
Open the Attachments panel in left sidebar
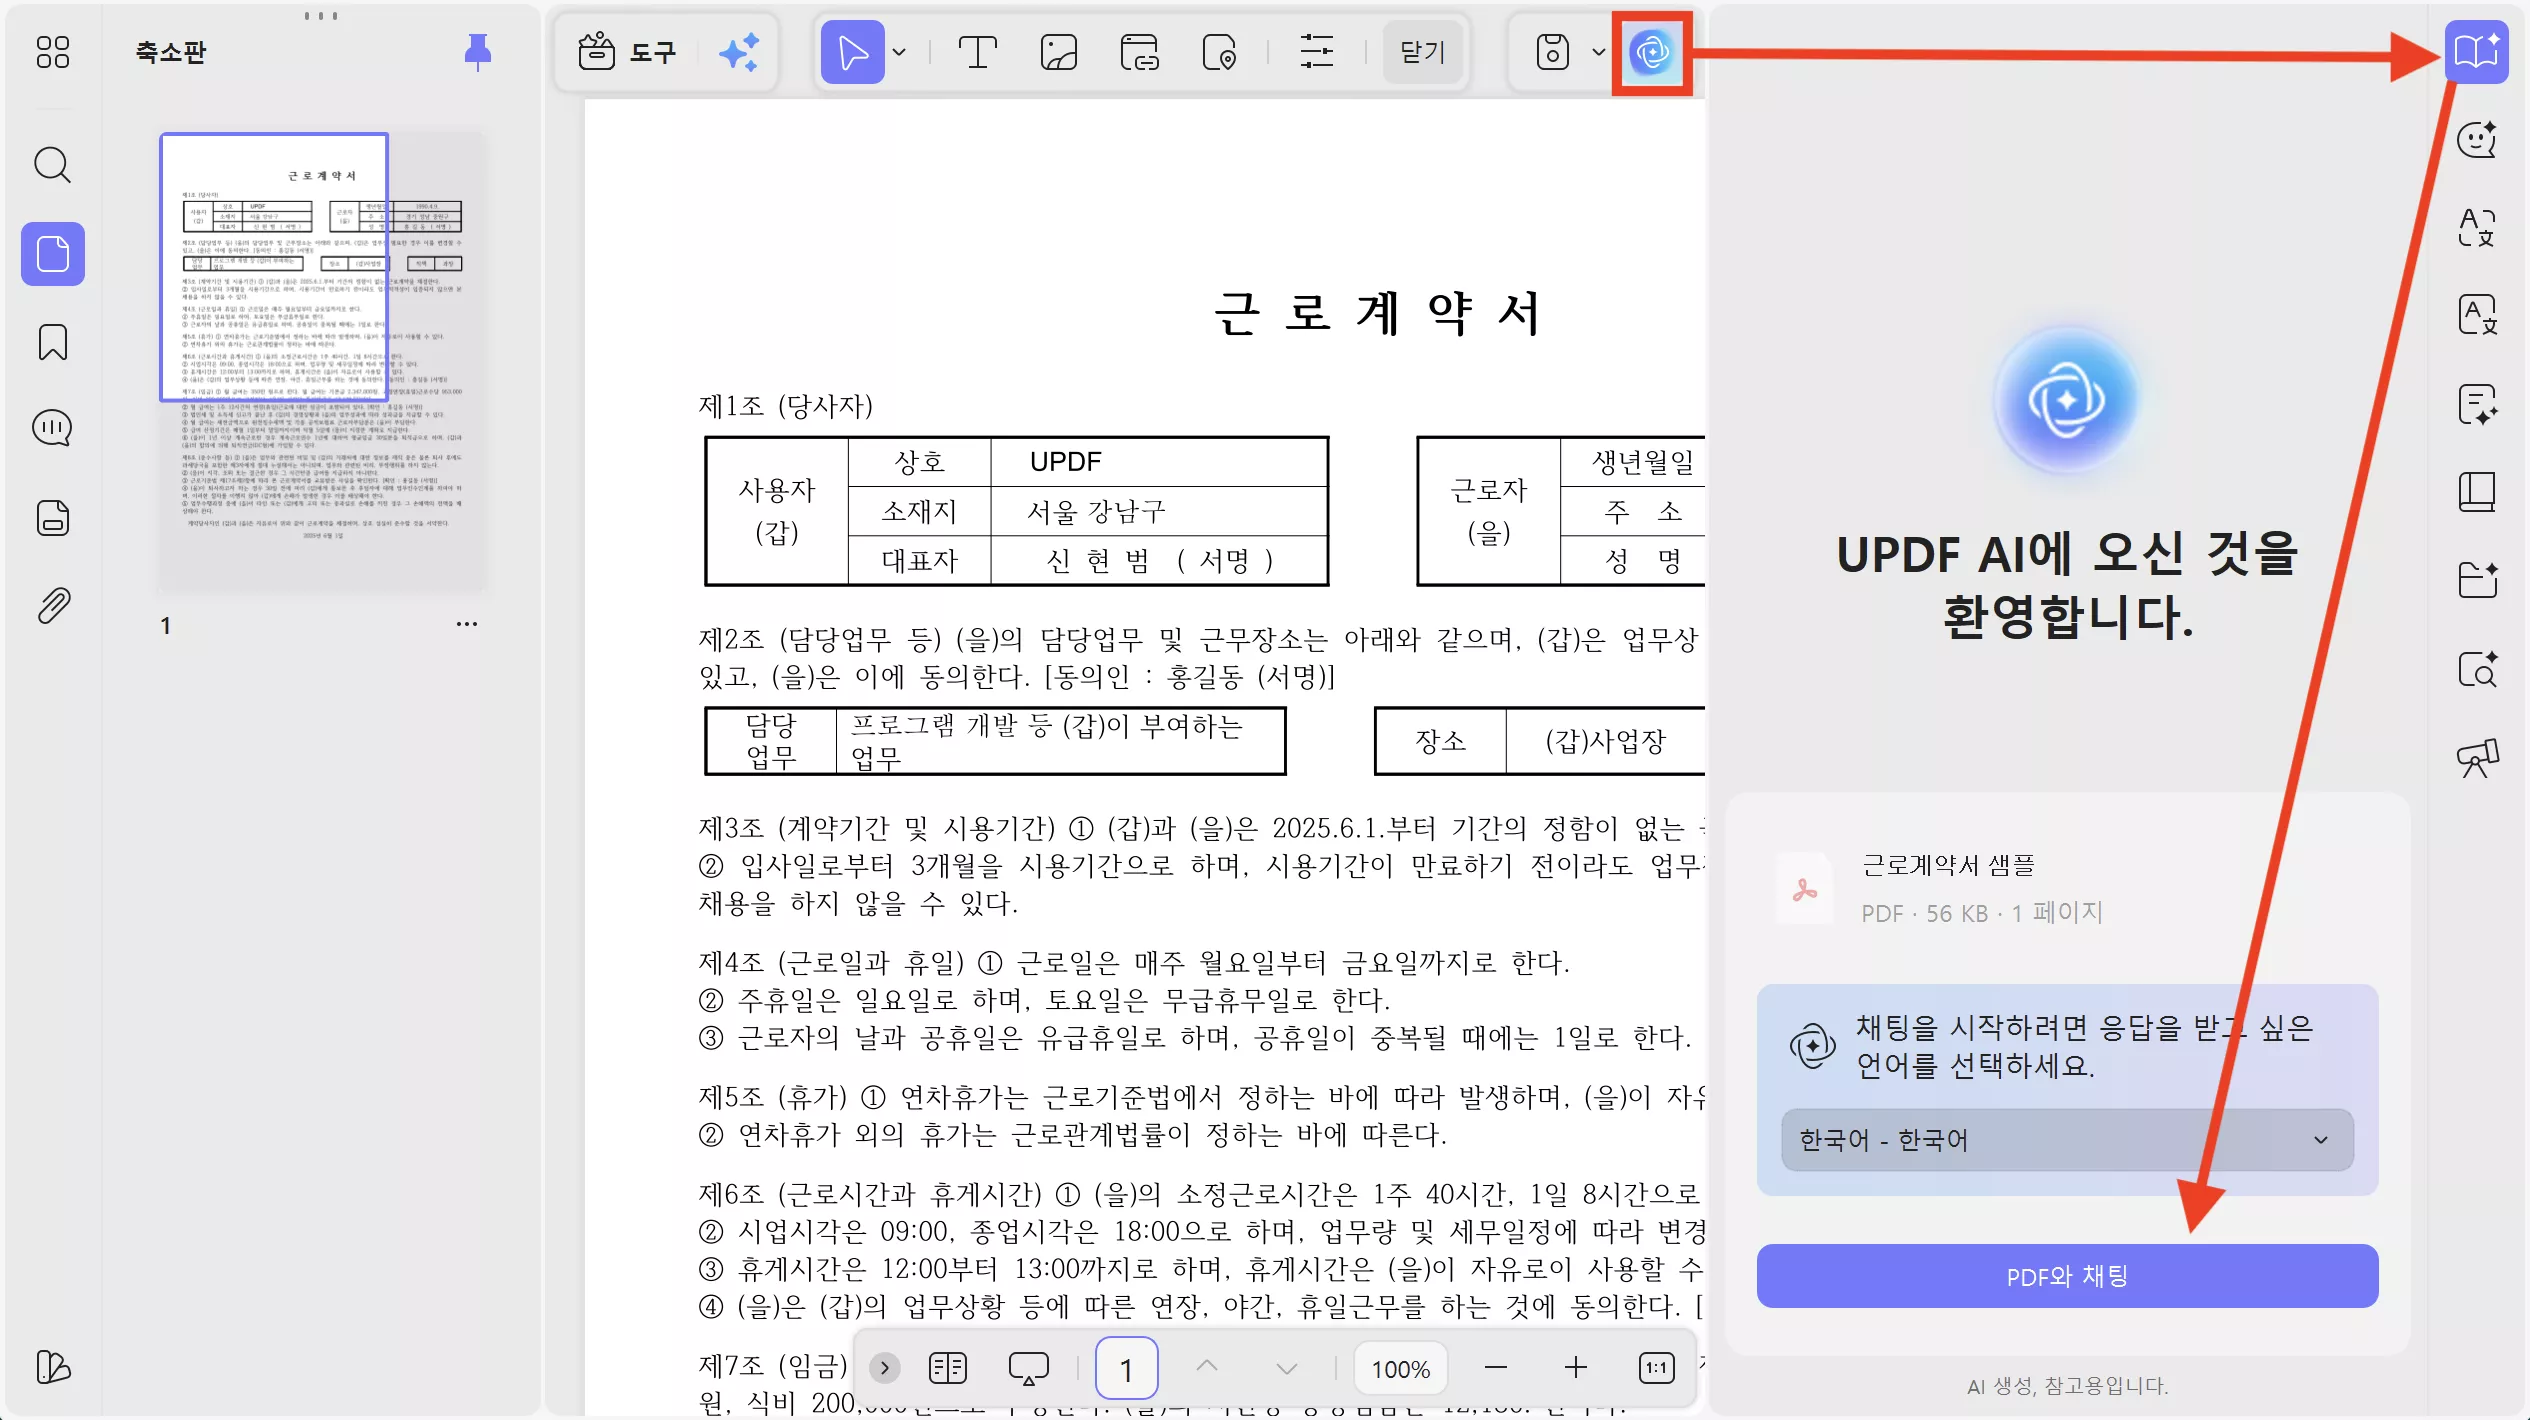(52, 604)
